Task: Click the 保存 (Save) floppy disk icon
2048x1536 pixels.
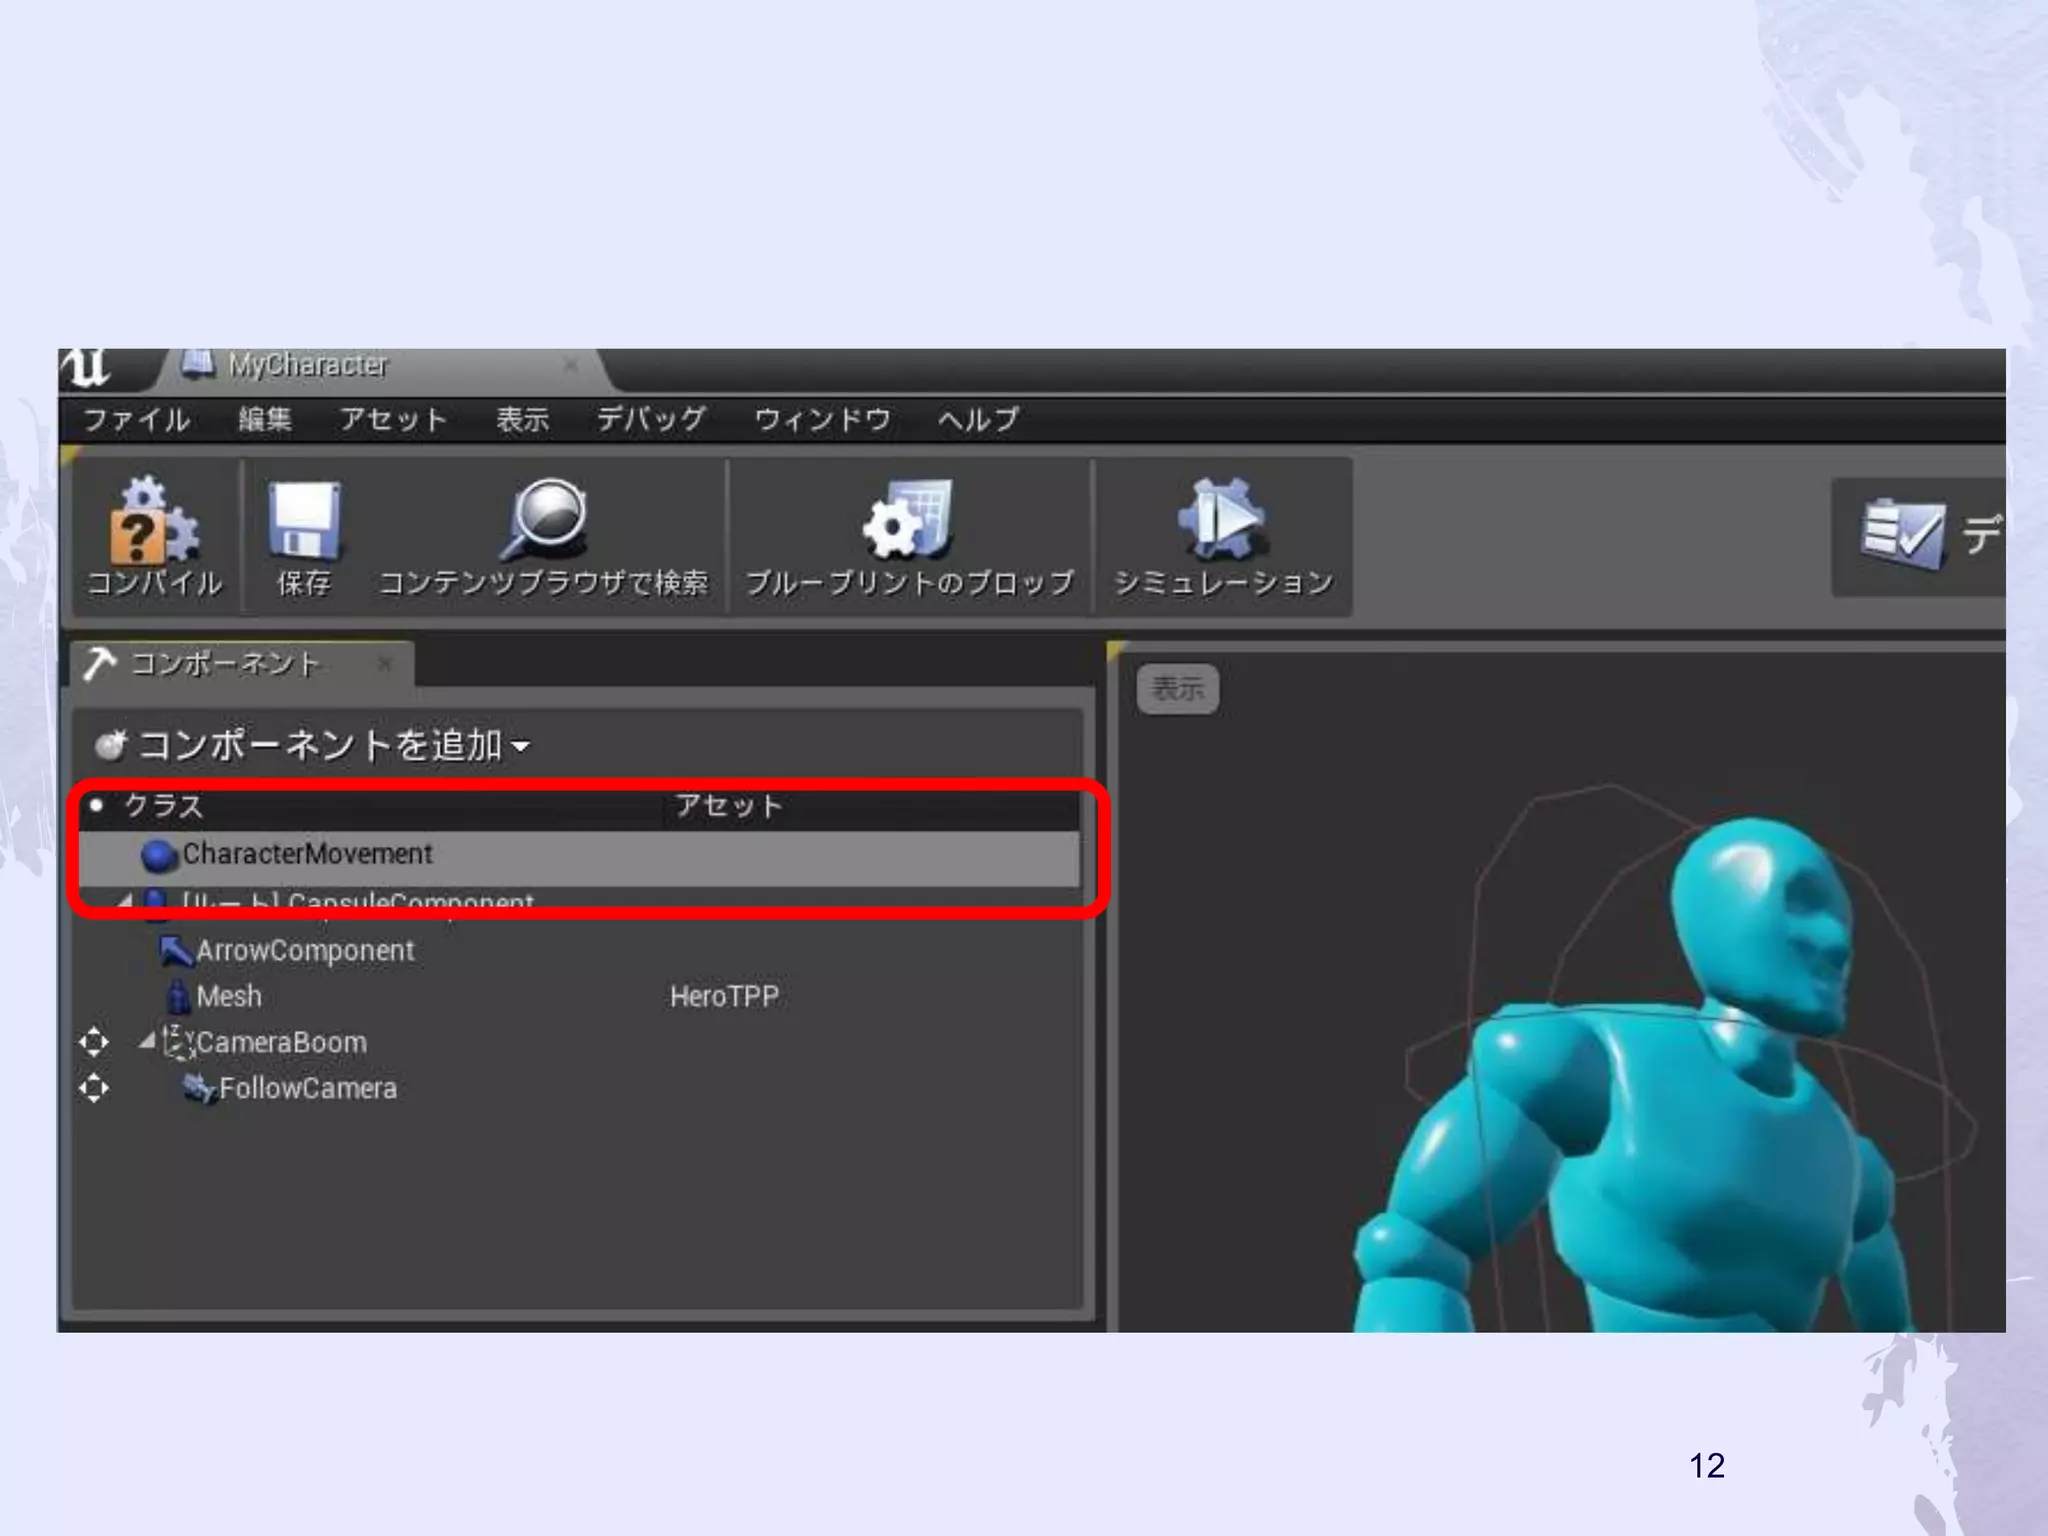Action: click(x=303, y=519)
